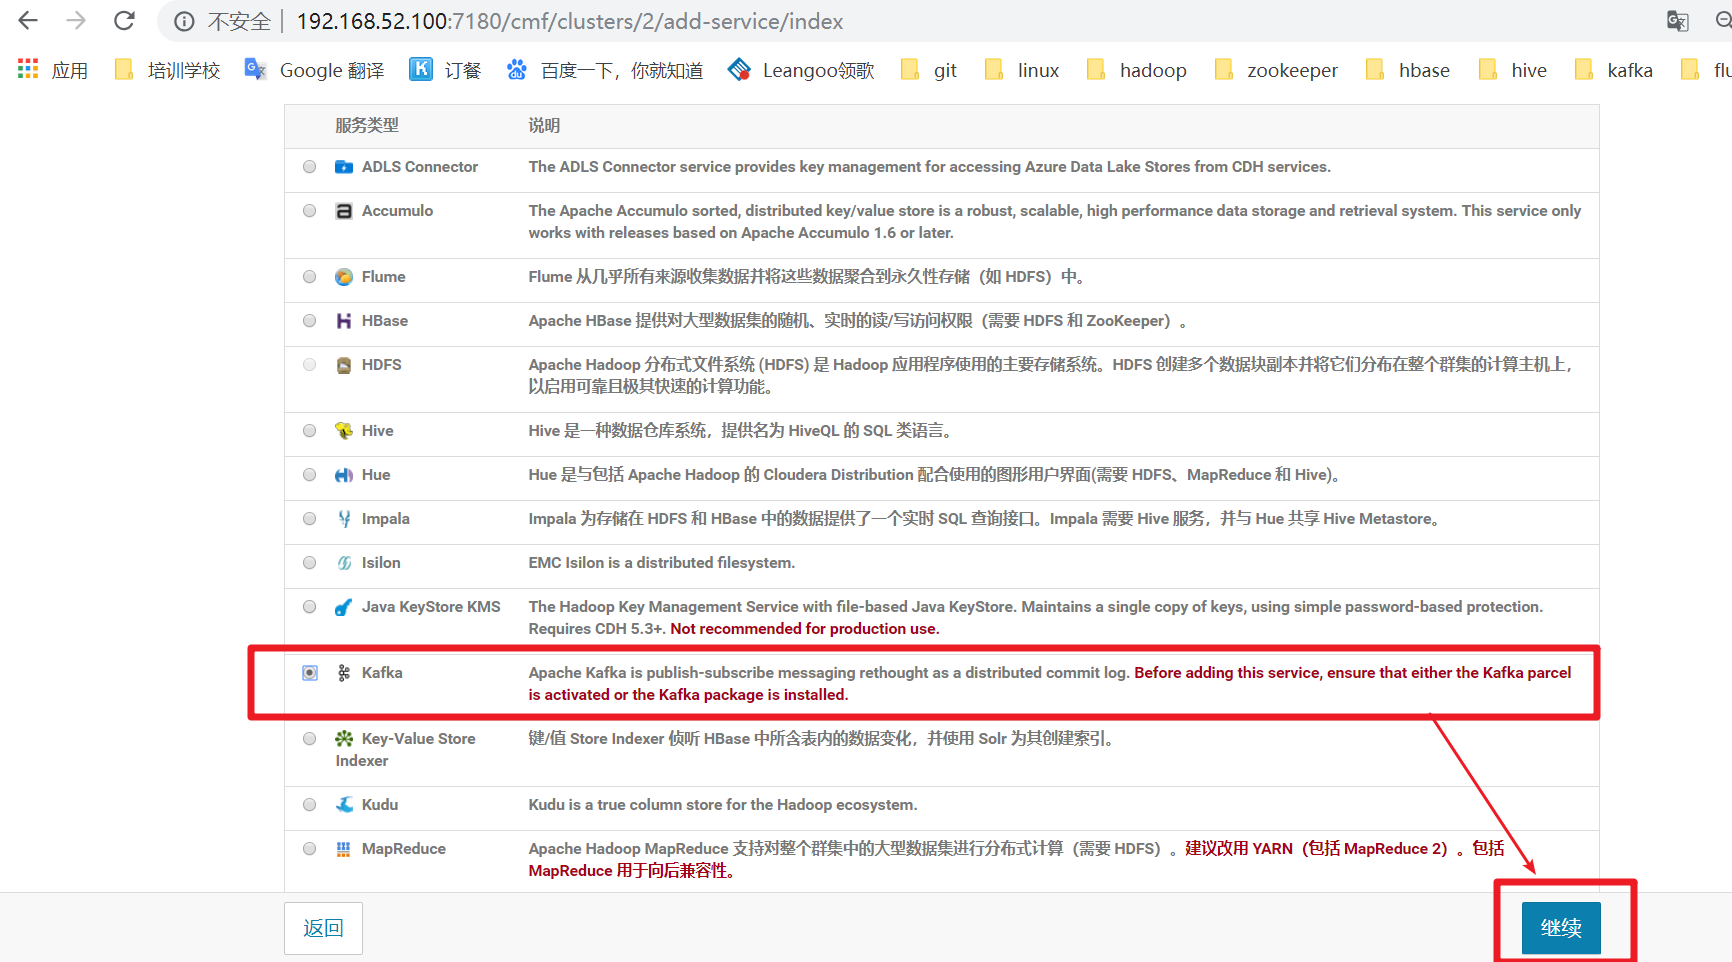This screenshot has height=962, width=1732.
Task: Open the git bookmark folder
Action: 929,70
